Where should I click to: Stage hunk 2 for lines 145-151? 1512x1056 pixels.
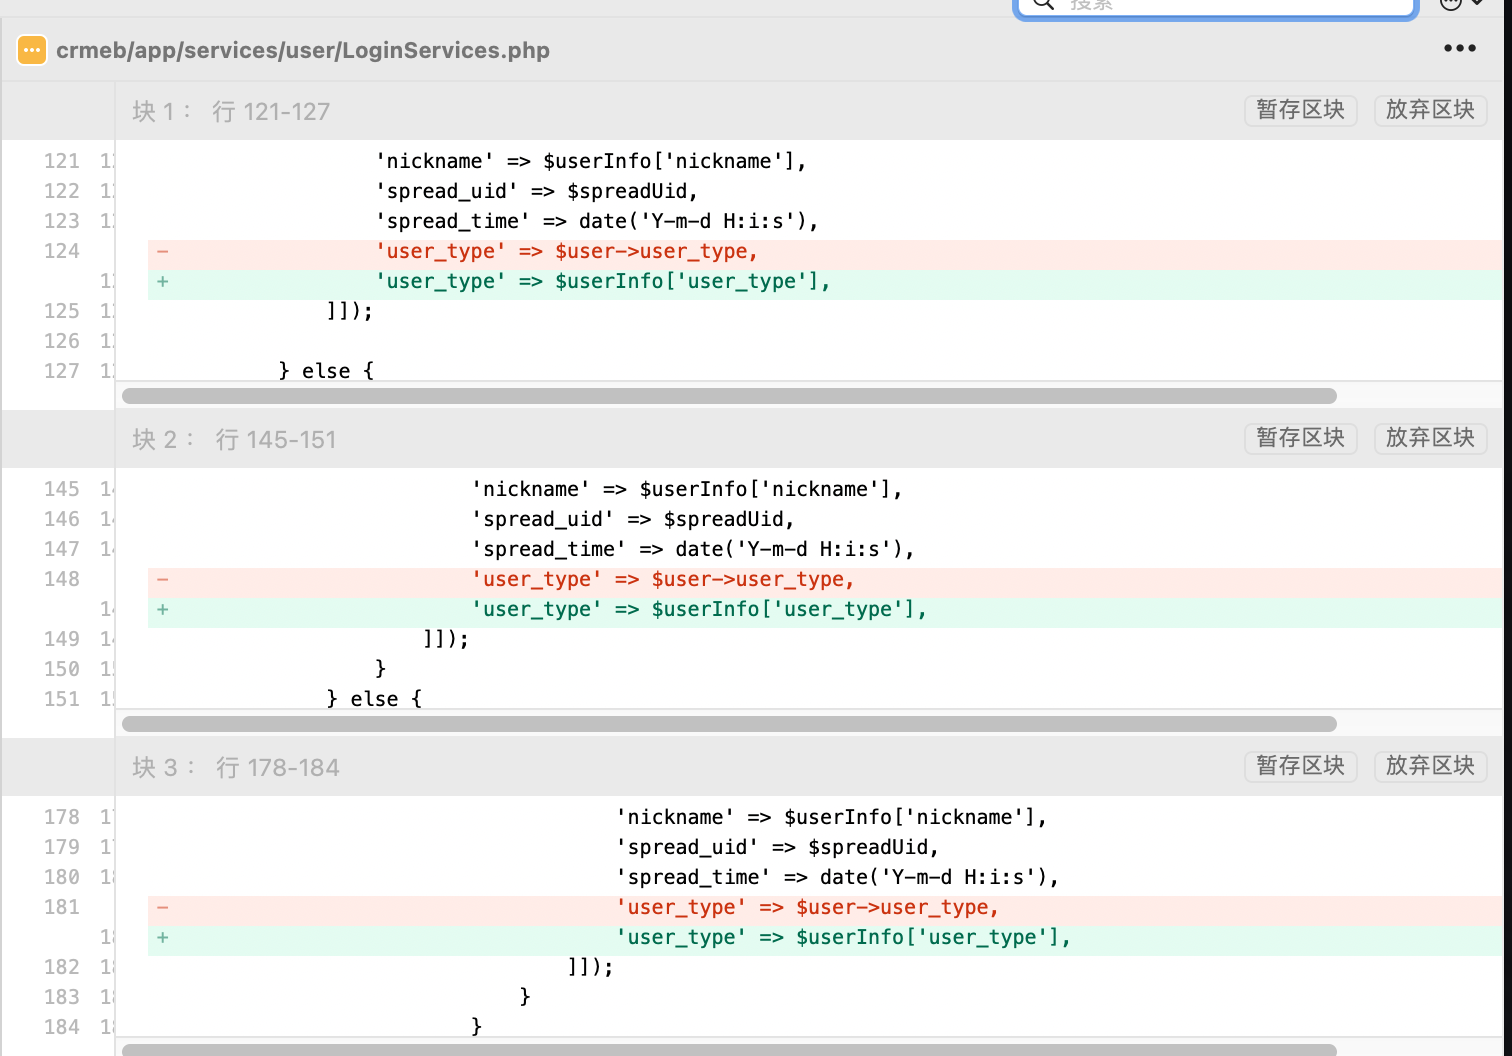pos(1300,438)
